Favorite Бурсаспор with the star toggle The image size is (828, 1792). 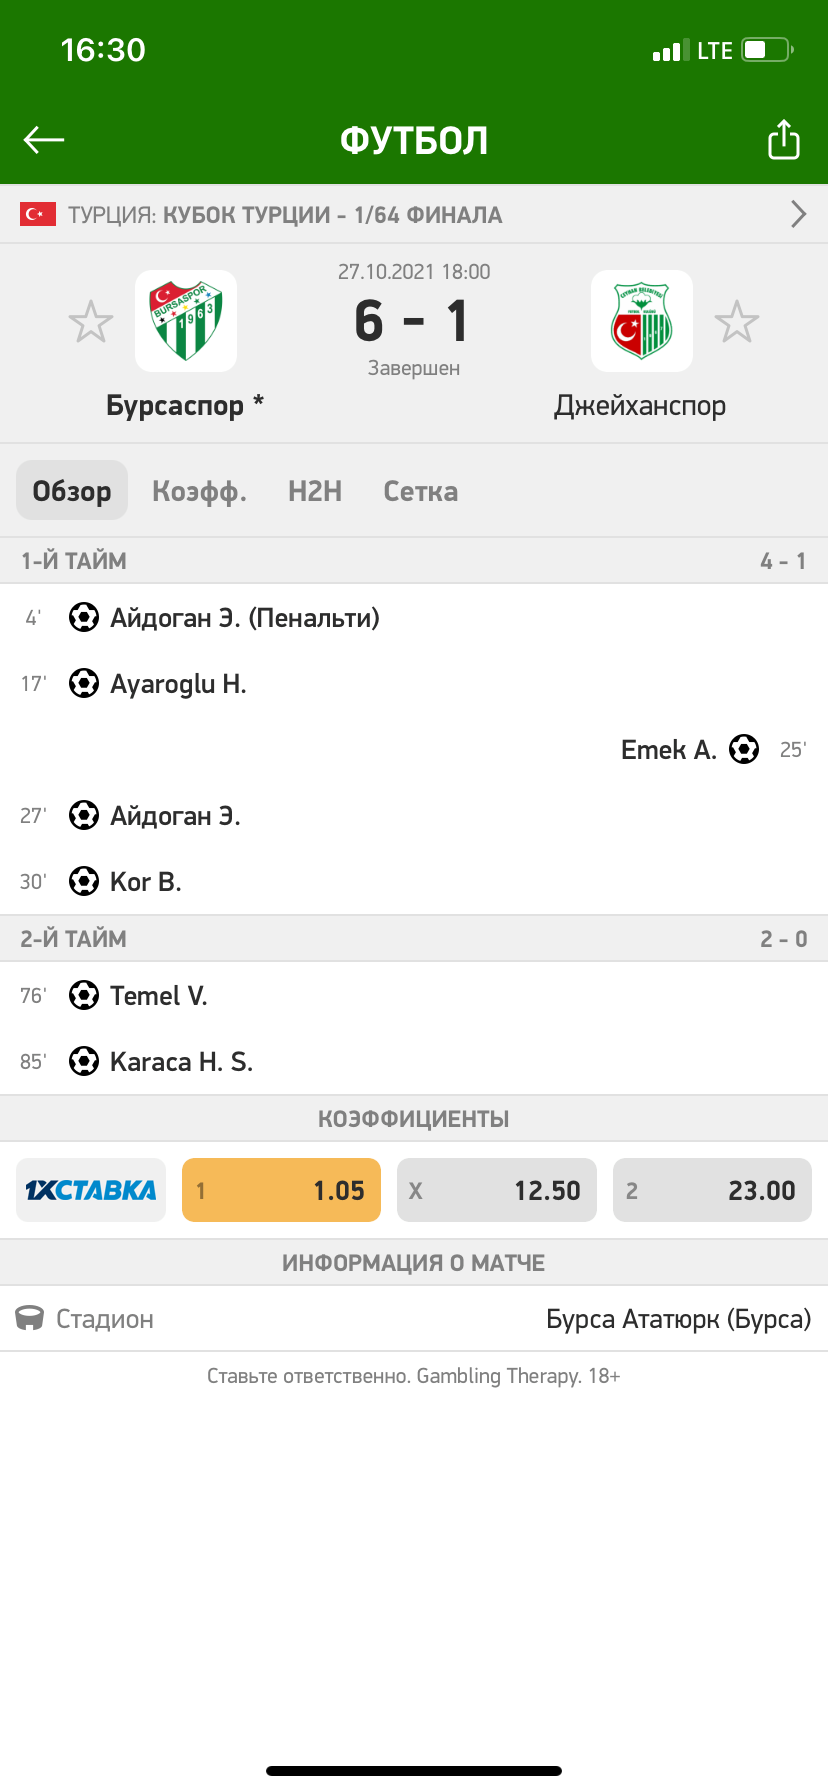point(91,322)
